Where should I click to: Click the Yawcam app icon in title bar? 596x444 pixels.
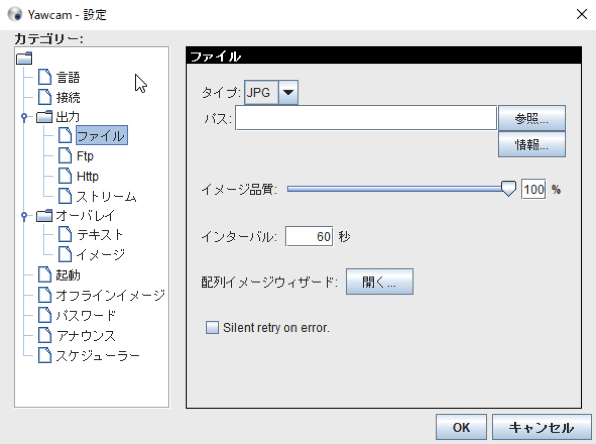coord(15,14)
